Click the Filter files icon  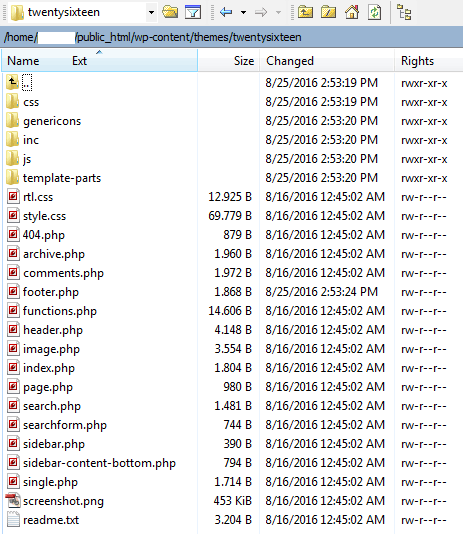[x=193, y=13]
